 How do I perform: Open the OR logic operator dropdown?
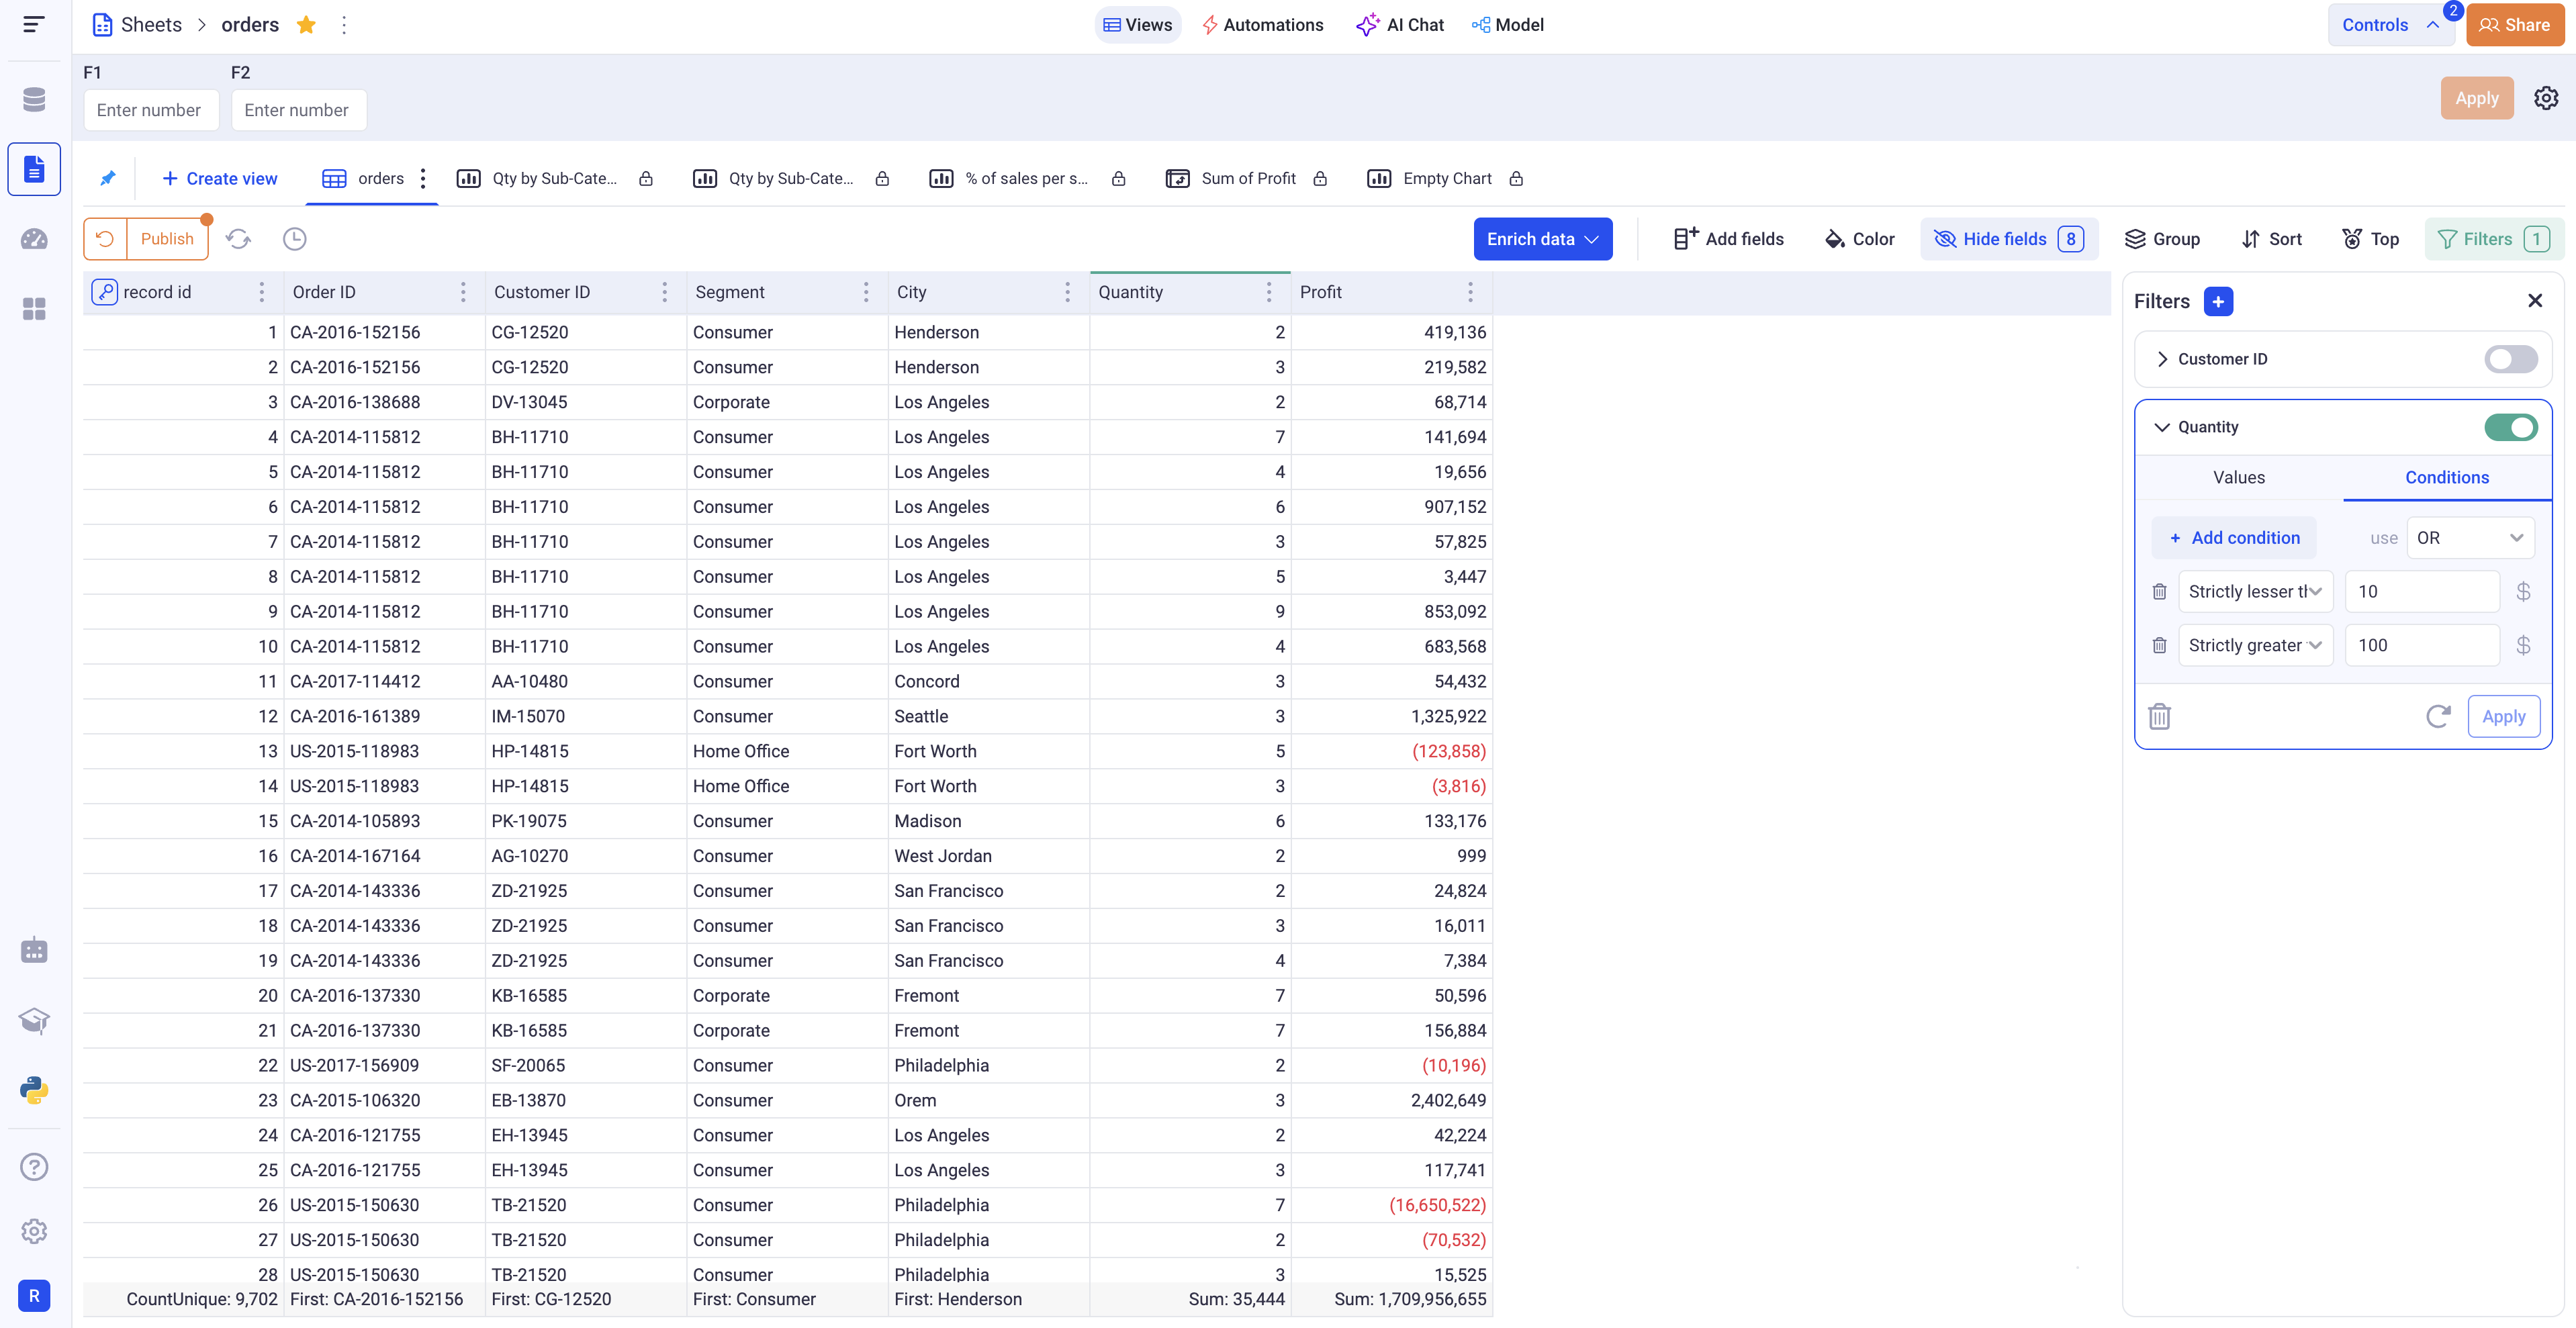coord(2469,538)
